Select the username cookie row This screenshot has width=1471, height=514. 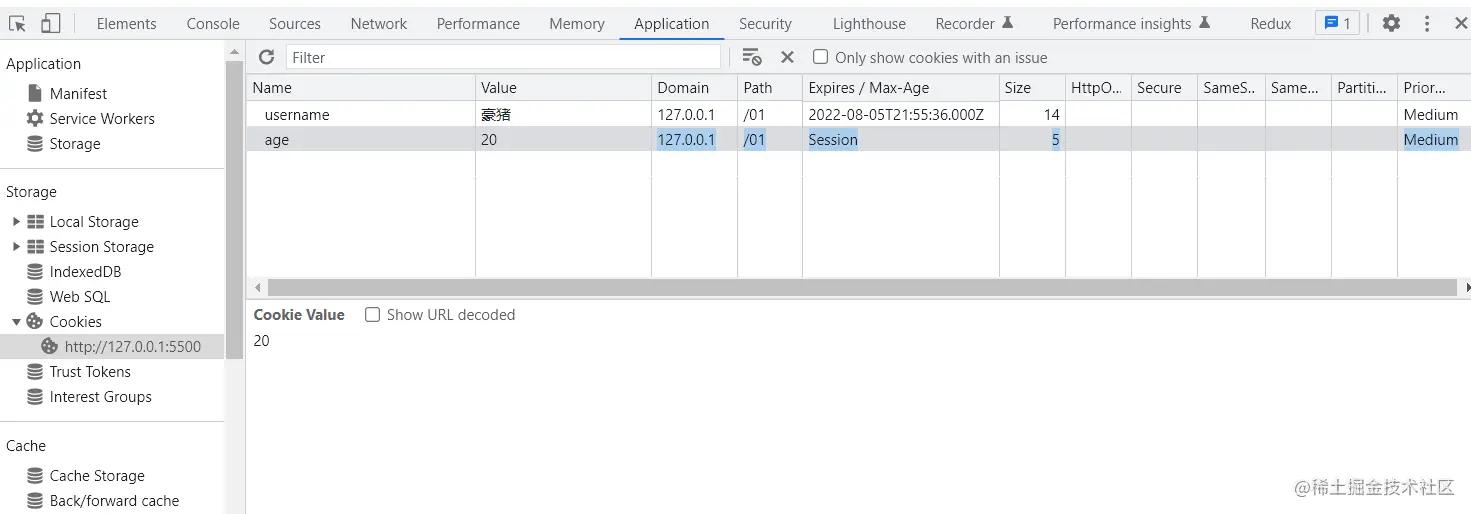[x=297, y=115]
